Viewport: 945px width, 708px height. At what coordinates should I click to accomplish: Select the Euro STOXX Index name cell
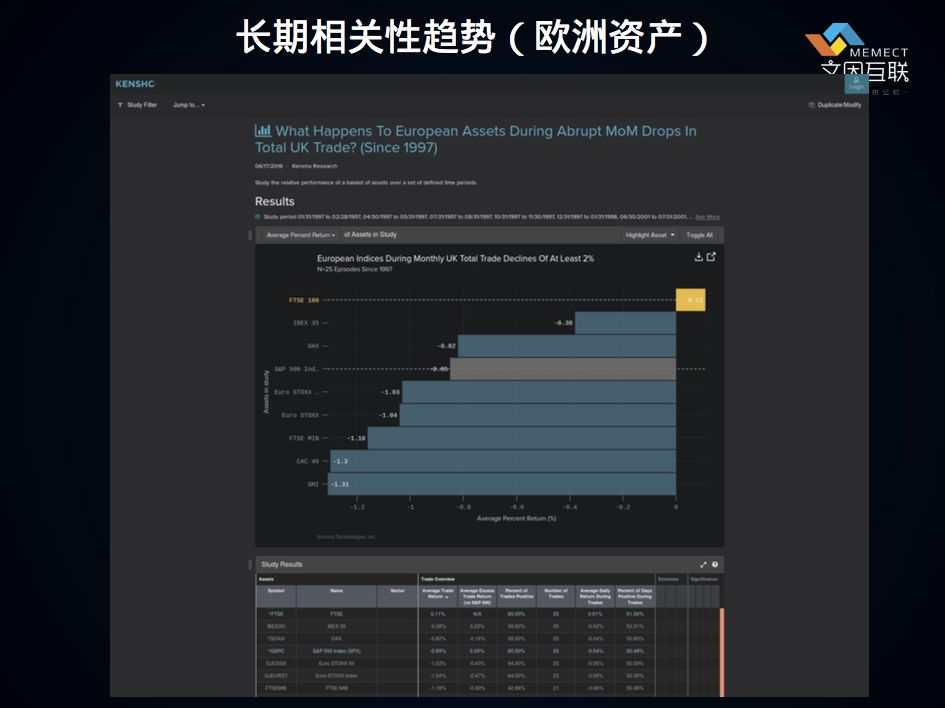[336, 676]
